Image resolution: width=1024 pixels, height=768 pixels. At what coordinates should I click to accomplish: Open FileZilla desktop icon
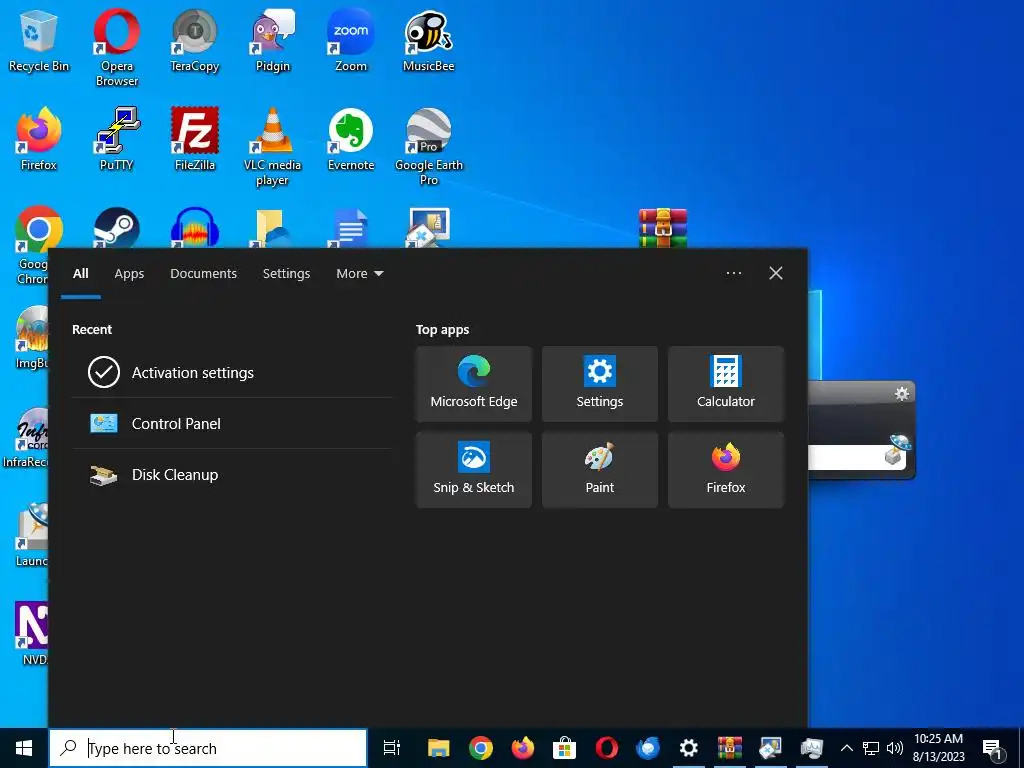(x=195, y=139)
